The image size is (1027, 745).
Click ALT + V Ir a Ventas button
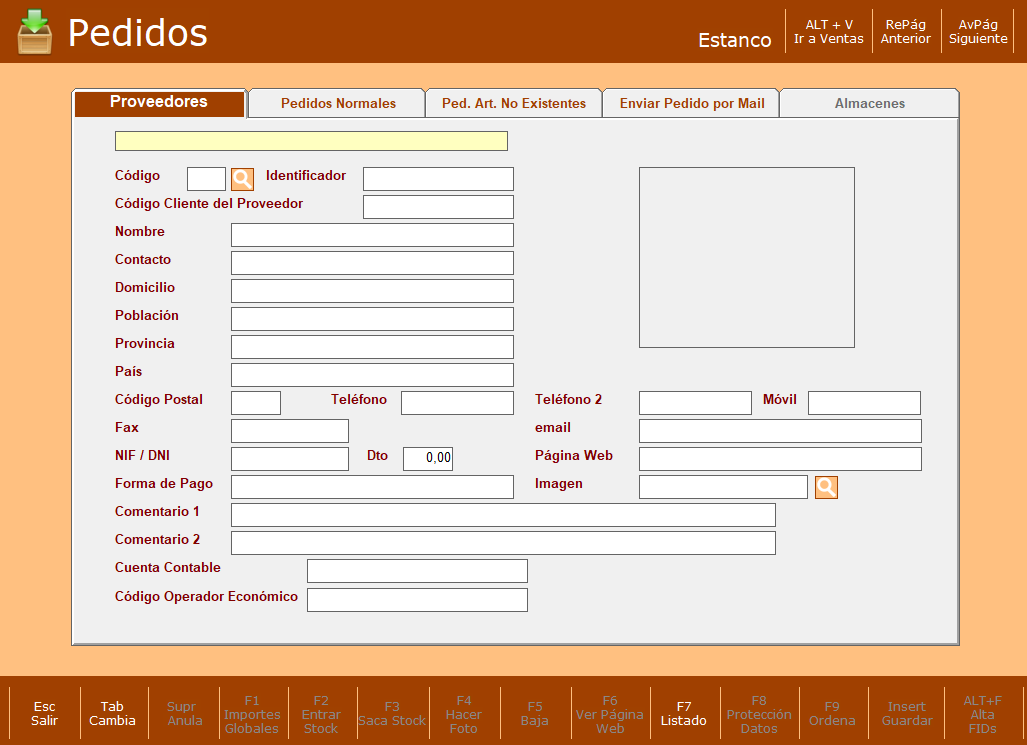[829, 31]
